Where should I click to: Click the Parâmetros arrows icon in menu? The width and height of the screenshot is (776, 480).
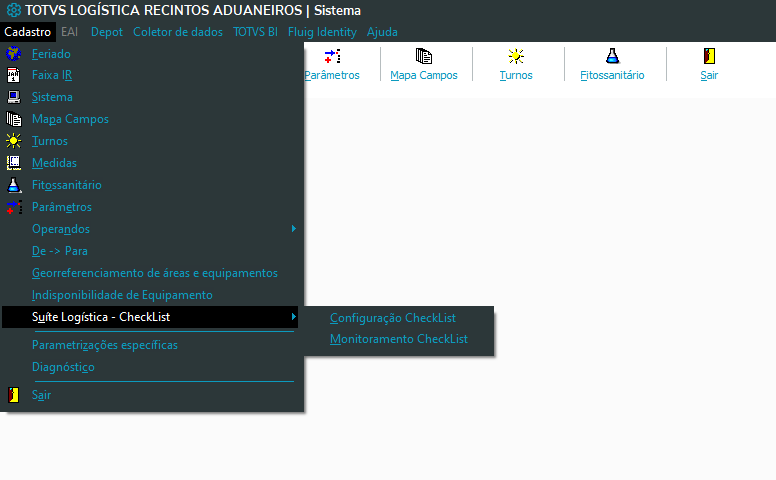14,207
